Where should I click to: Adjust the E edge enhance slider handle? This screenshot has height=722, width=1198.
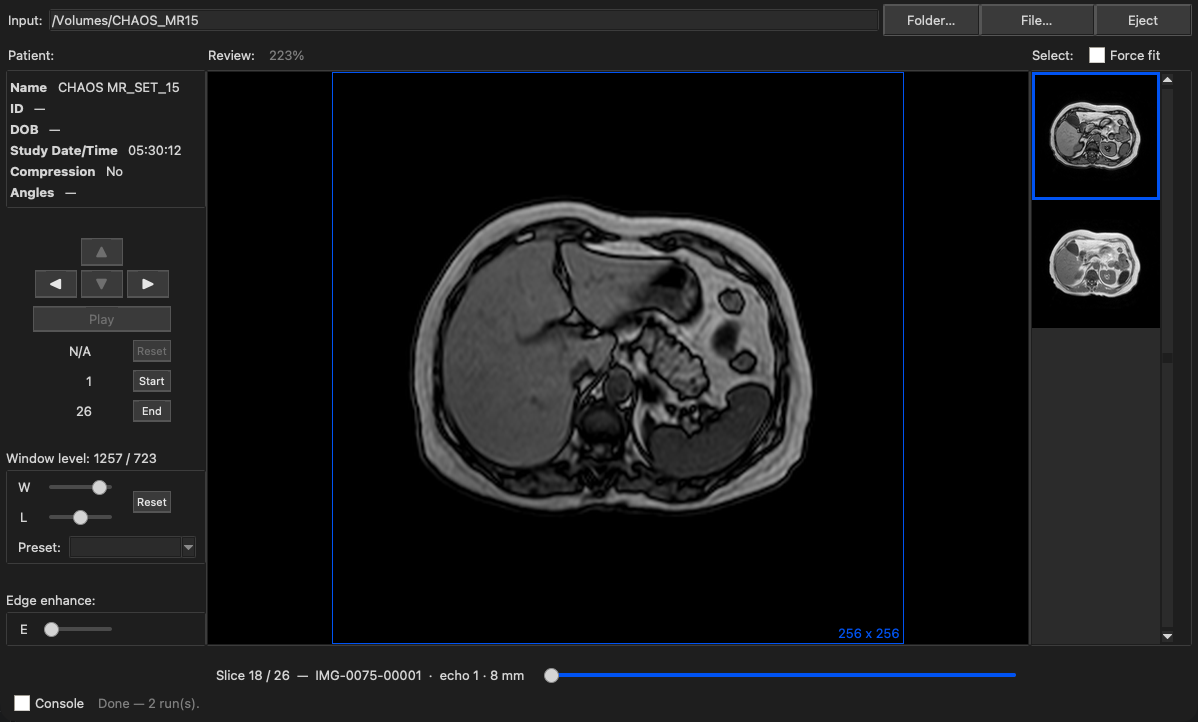(51, 630)
